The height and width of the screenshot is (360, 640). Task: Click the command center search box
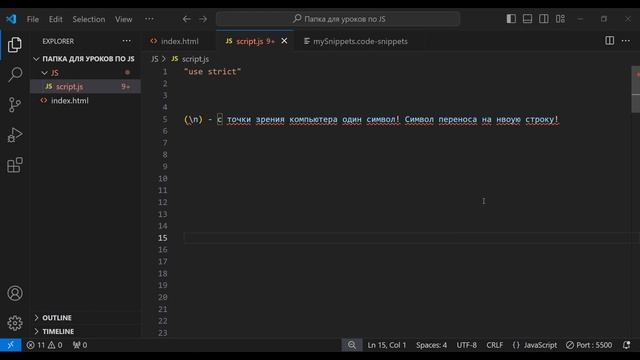pos(338,19)
